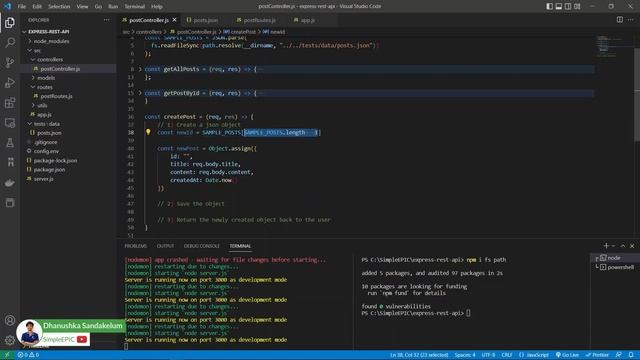640x360 pixels.
Task: Unfold getPostById function at line 15
Action: (x=140, y=93)
